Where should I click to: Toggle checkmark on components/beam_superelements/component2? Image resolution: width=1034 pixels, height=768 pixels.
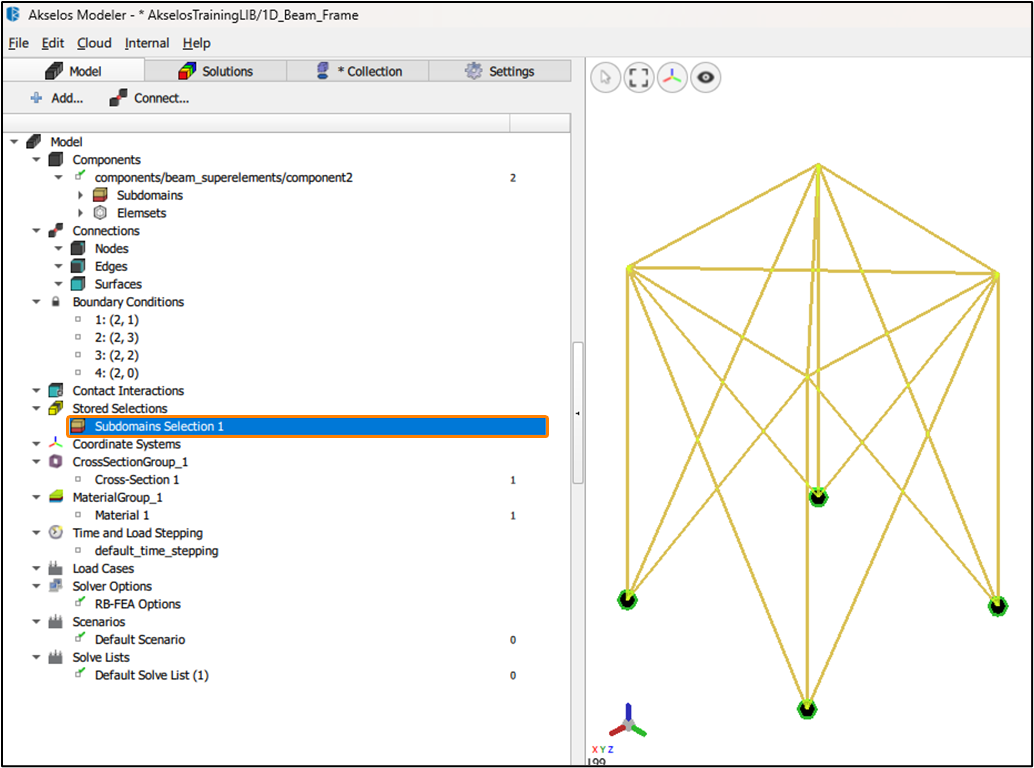pyautogui.click(x=79, y=176)
